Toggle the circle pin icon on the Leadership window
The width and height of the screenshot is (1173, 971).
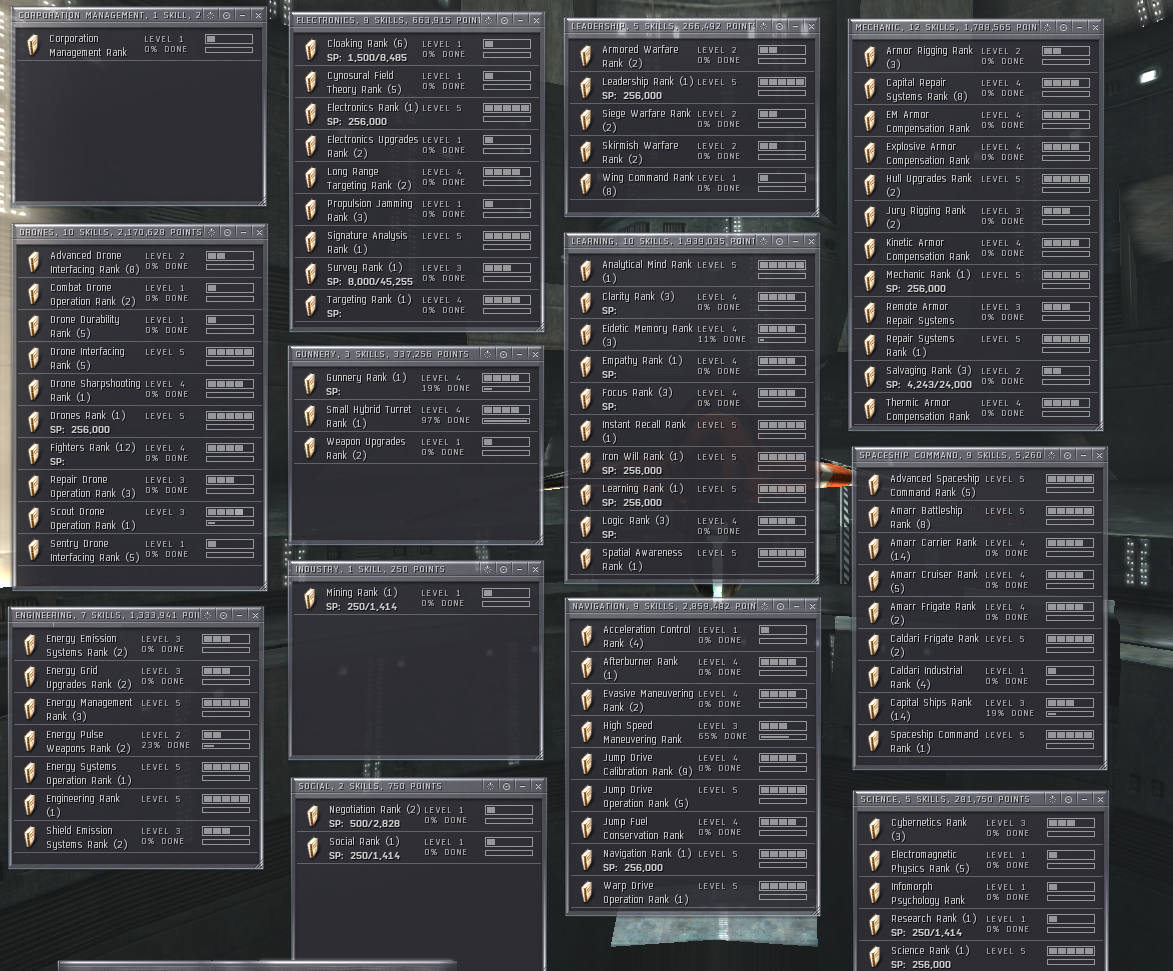780,26
